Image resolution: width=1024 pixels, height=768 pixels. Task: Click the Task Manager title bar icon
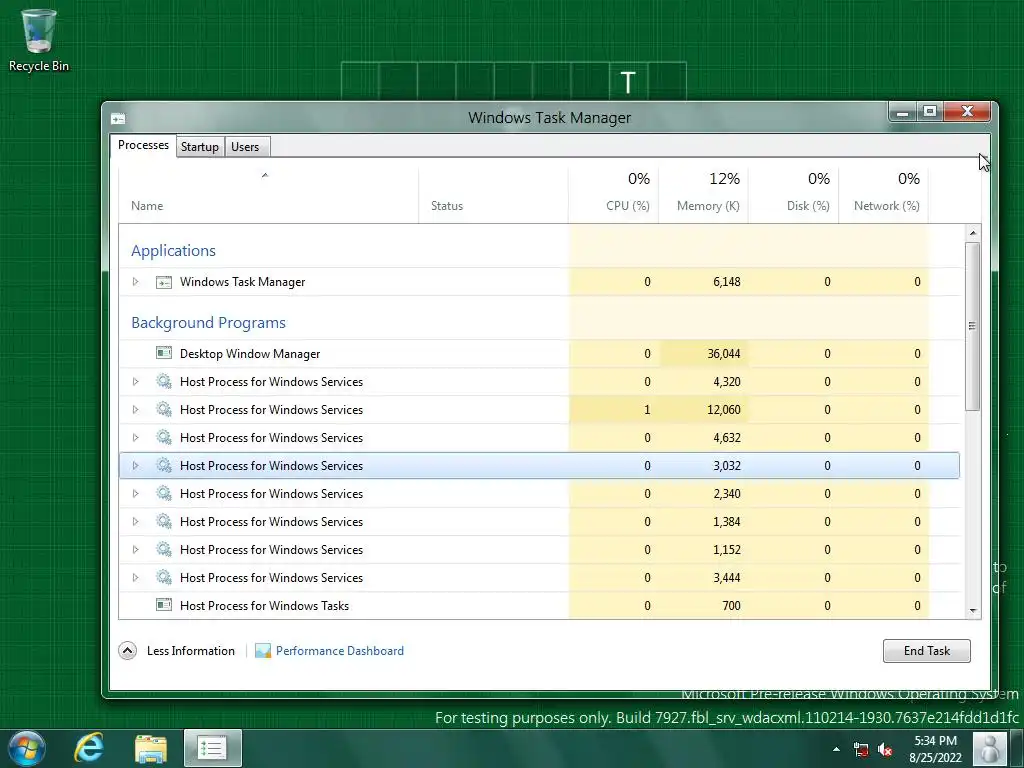tap(118, 118)
